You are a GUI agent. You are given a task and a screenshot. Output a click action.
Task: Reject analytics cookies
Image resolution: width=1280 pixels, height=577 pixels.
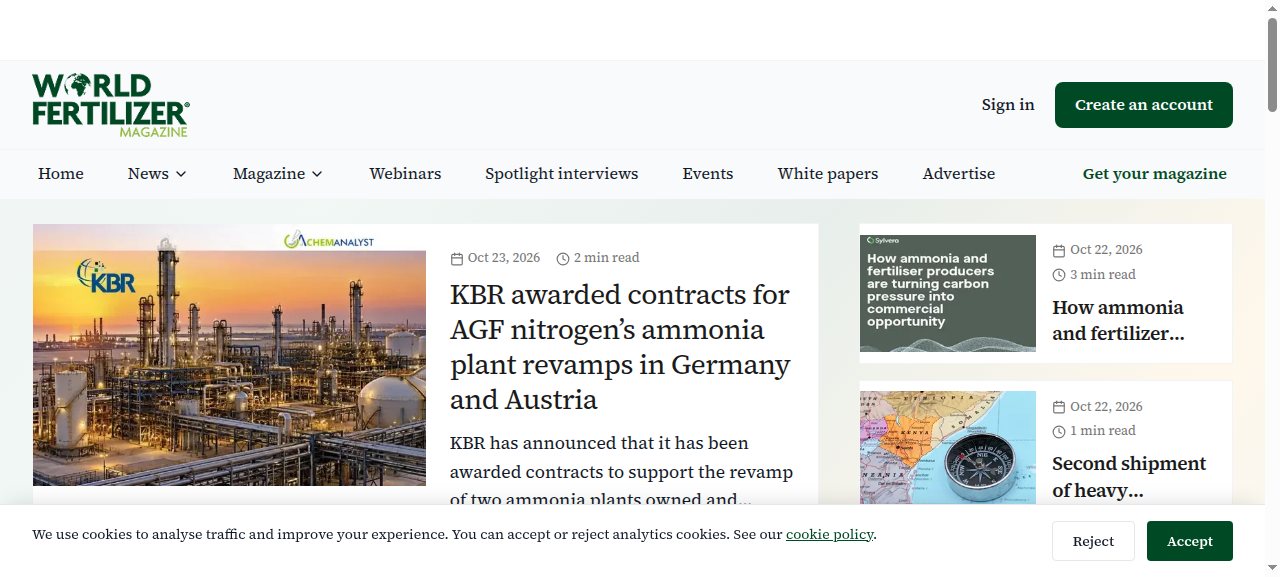click(1093, 541)
